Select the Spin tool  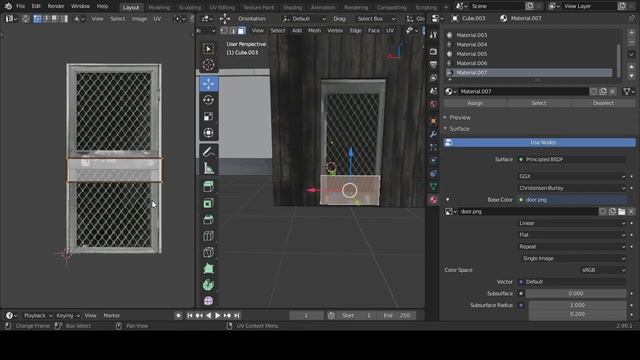point(208,284)
